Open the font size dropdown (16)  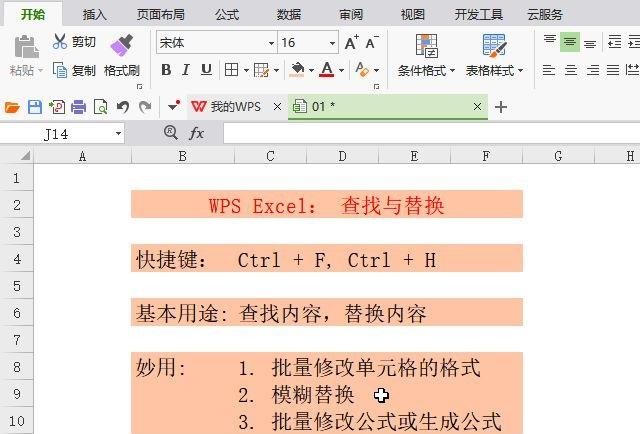click(332, 43)
